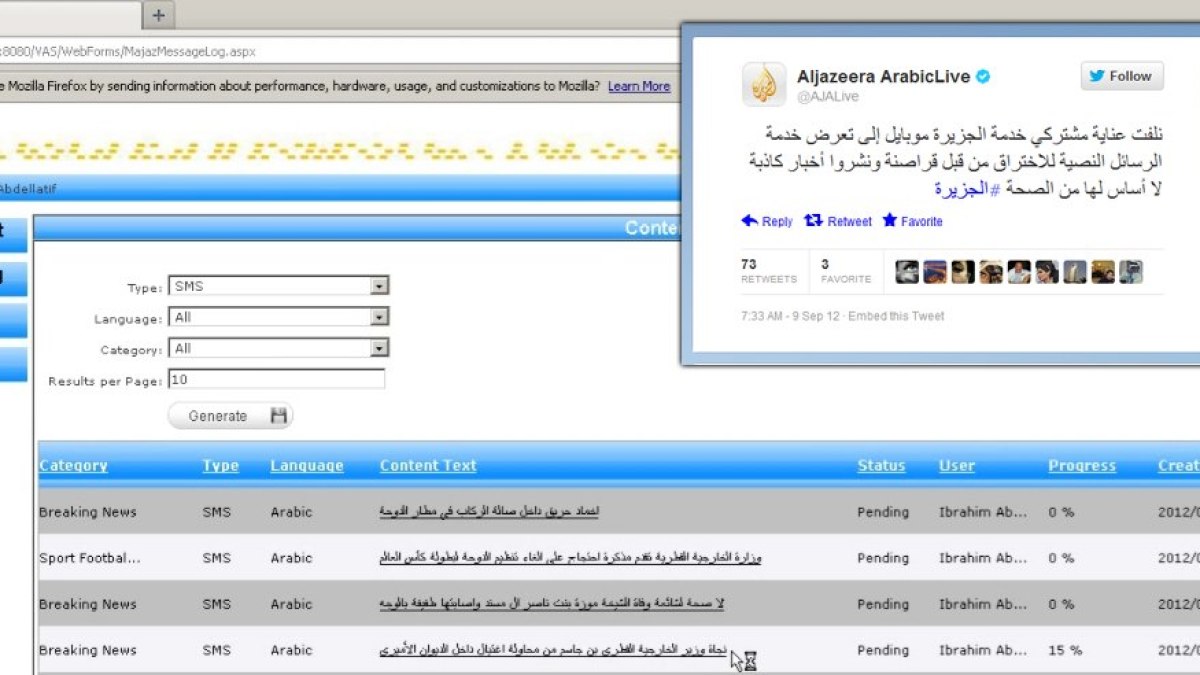Click the save disk icon on Generate

278,416
